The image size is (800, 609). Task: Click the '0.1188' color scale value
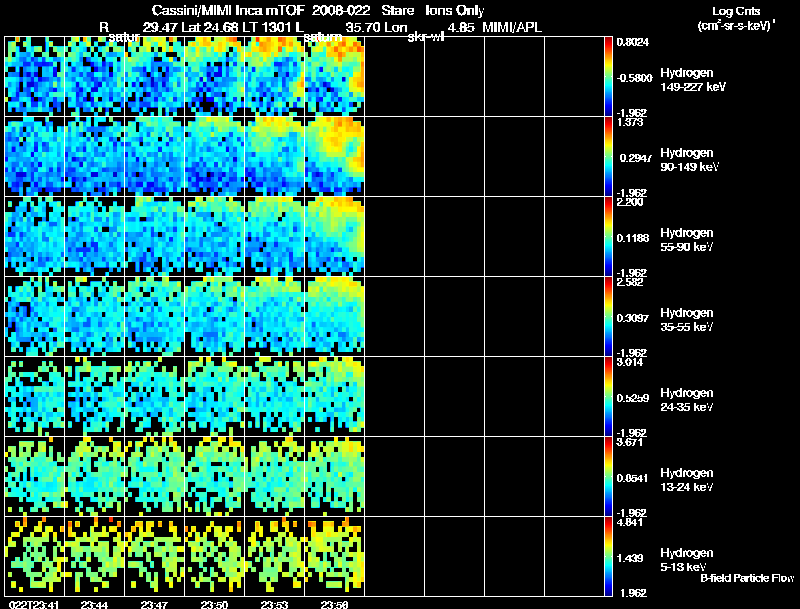[x=633, y=238]
